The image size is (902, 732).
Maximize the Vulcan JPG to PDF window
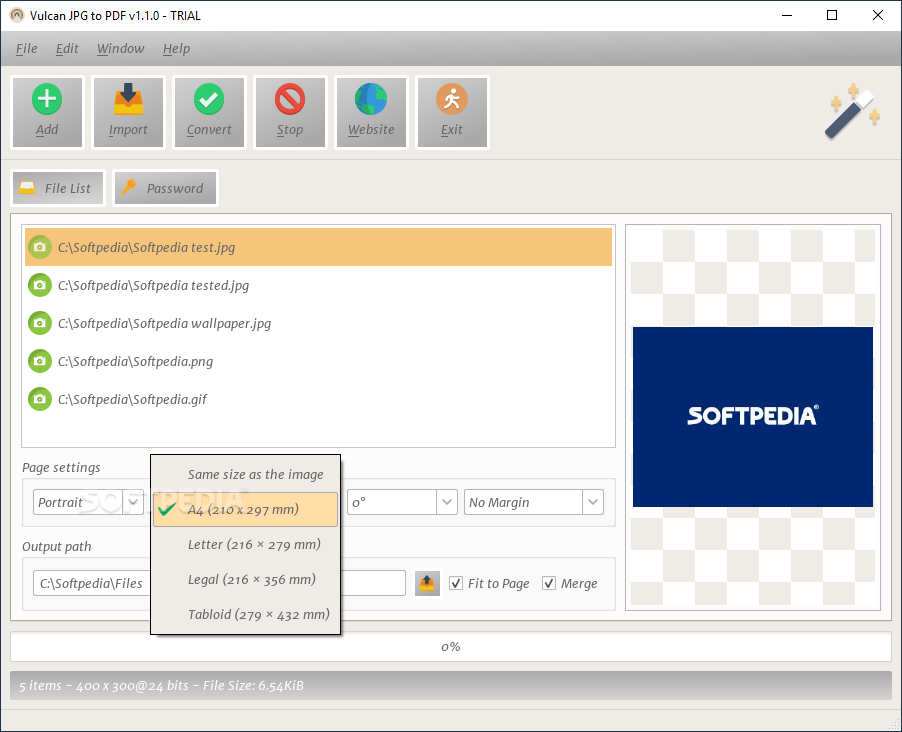click(832, 16)
